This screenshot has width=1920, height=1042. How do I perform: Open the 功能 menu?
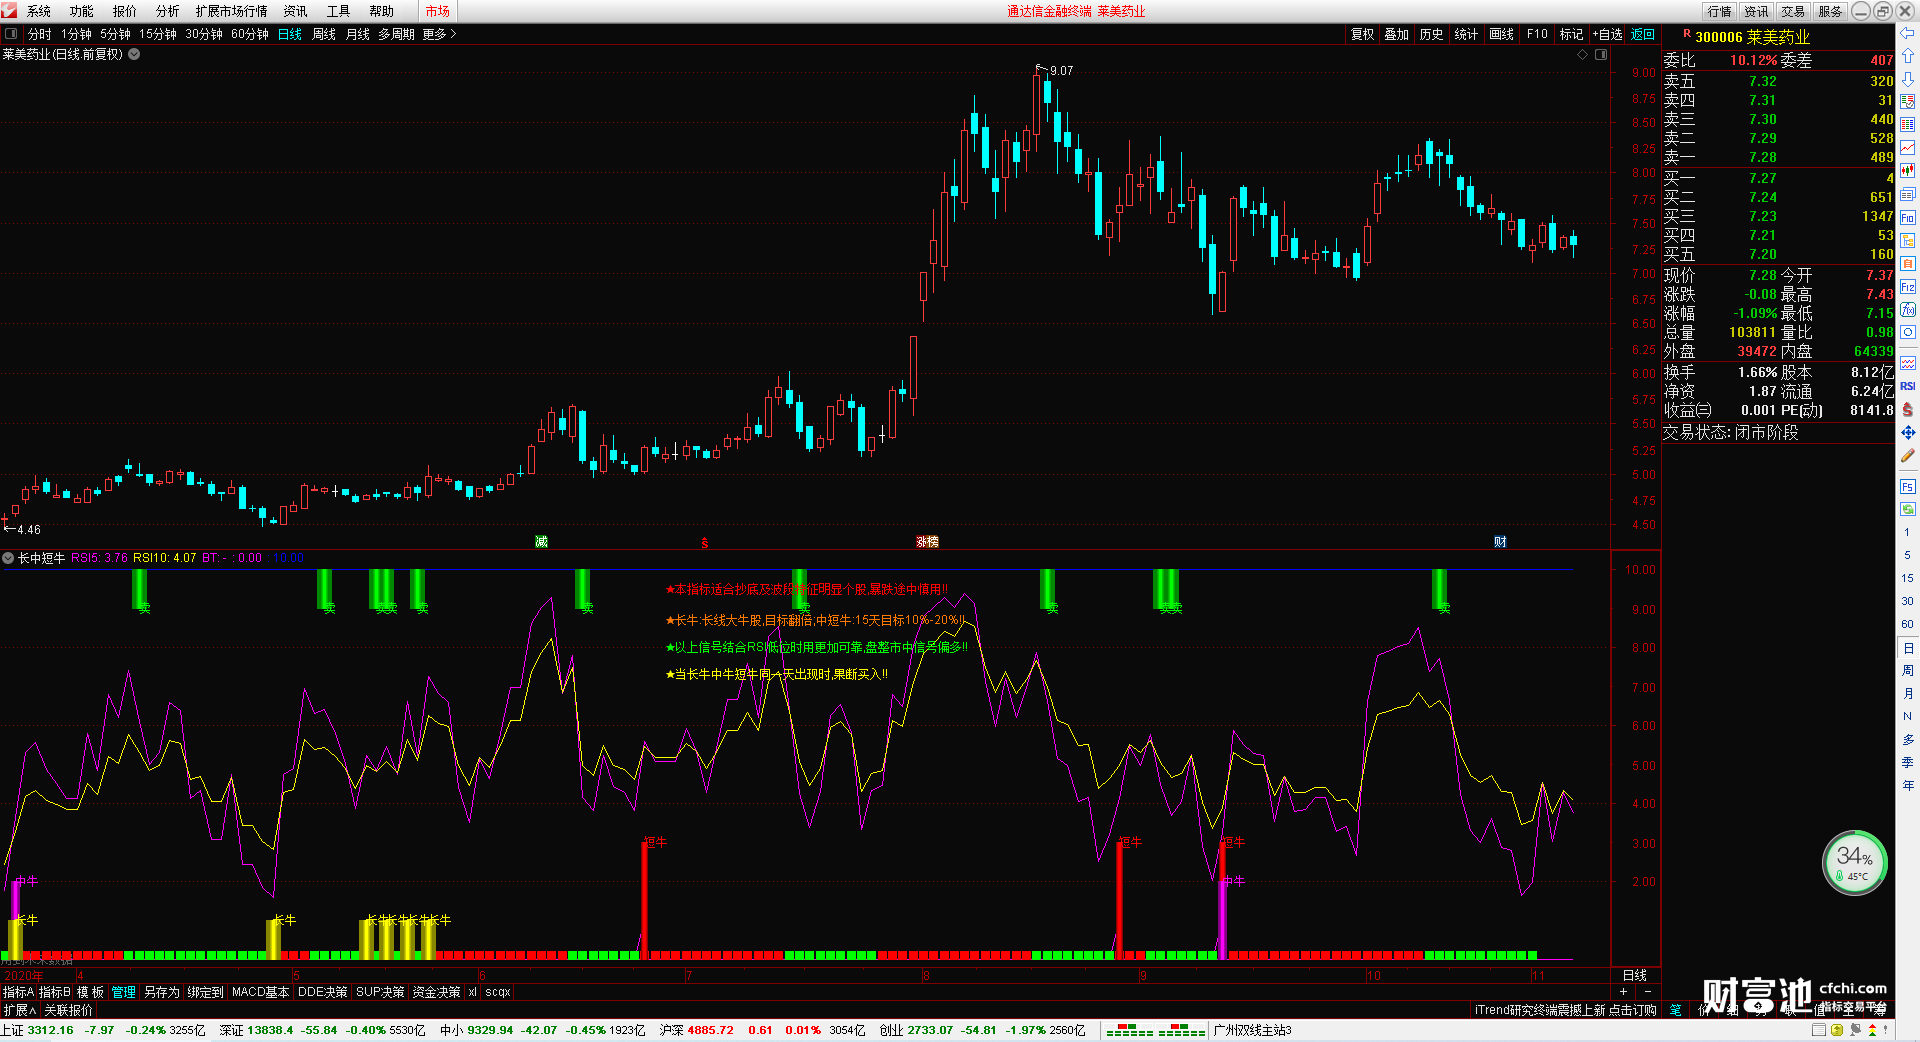82,11
